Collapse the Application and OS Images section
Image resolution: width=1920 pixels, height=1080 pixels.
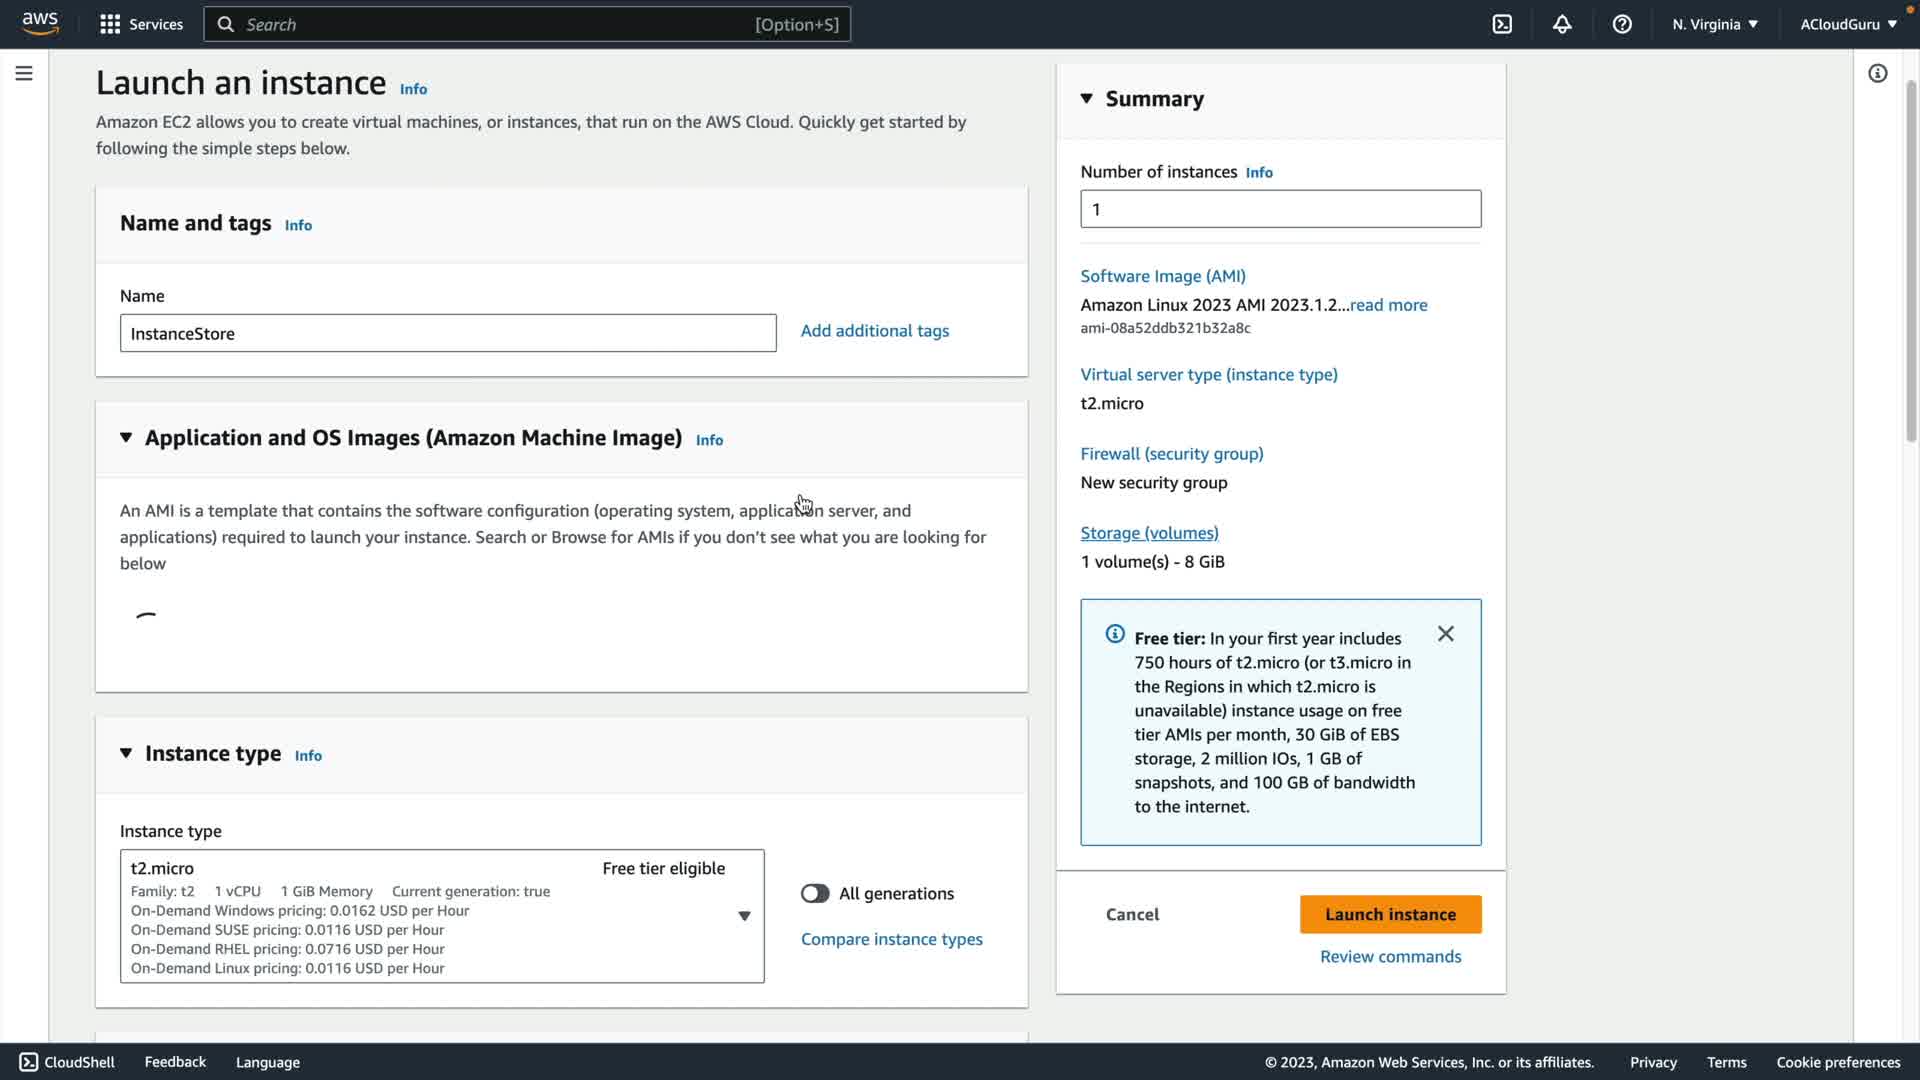tap(126, 438)
